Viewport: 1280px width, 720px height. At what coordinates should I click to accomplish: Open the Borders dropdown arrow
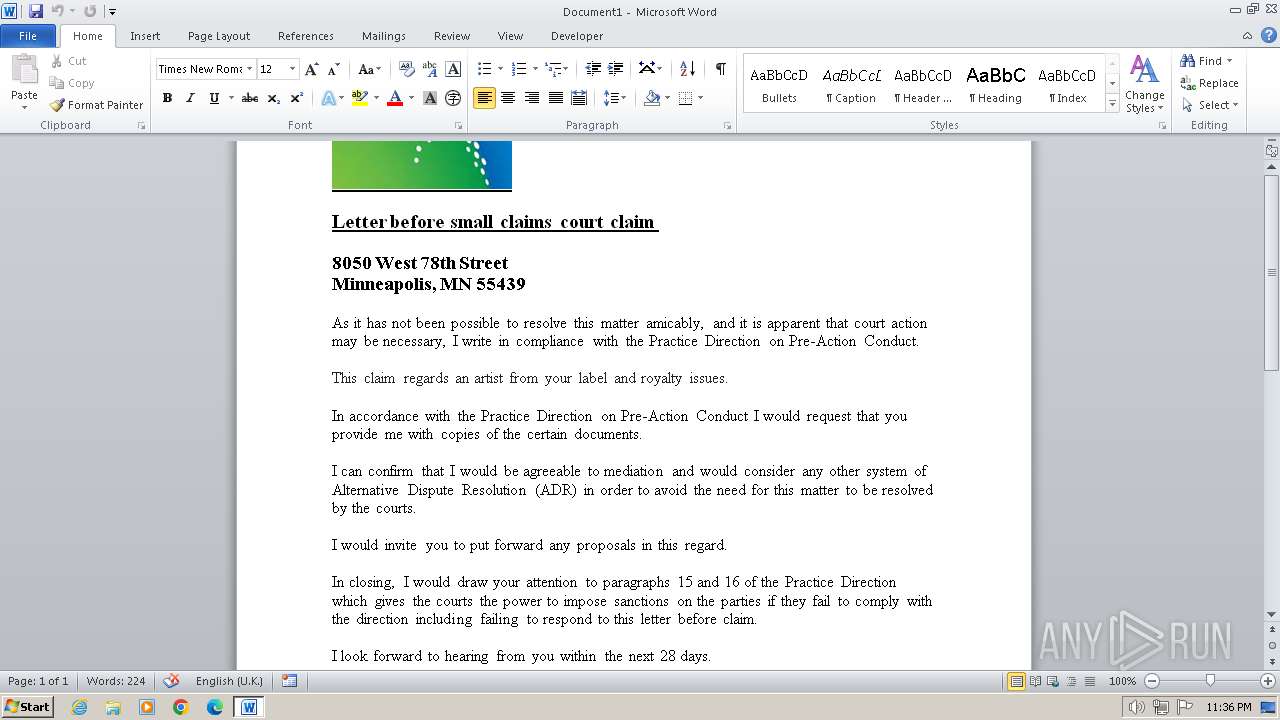(x=700, y=98)
